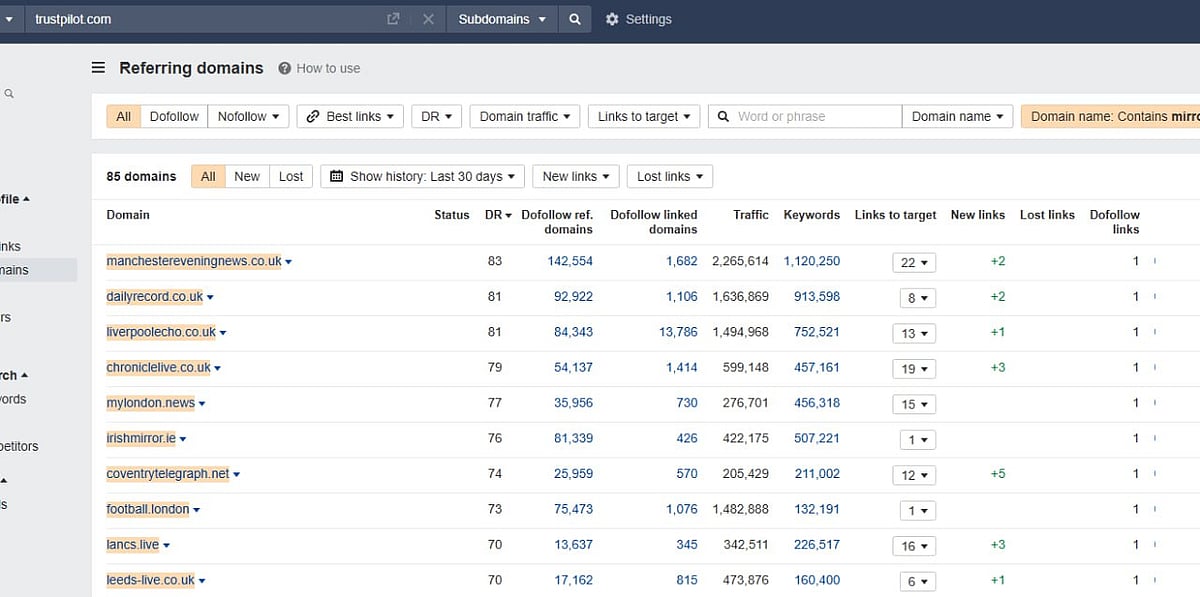Image resolution: width=1200 pixels, height=597 pixels.
Task: Select the Lost domains tab
Action: coord(291,176)
